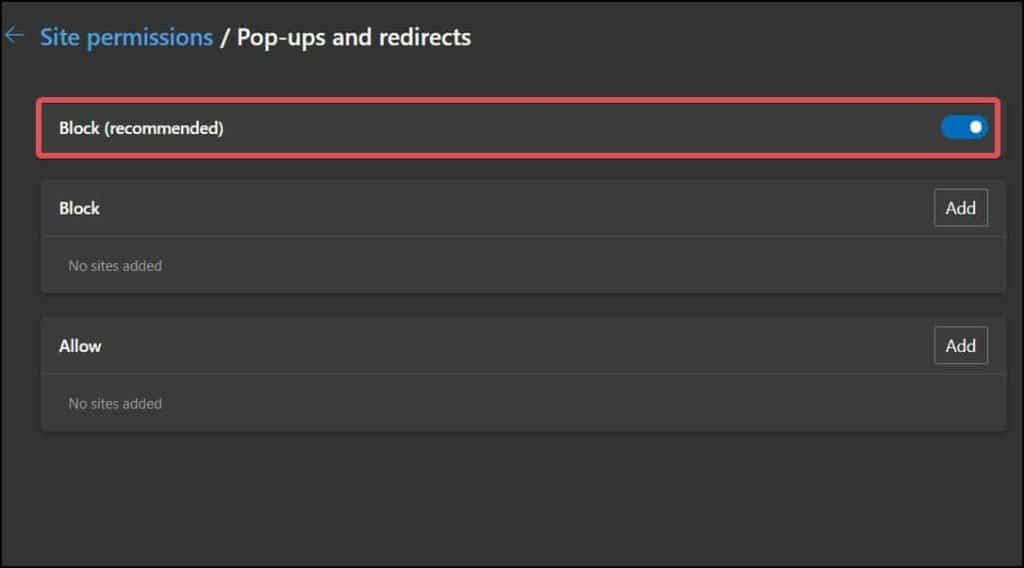Click the Block (recommended) label text
Image resolution: width=1024 pixels, height=568 pixels.
coord(141,128)
